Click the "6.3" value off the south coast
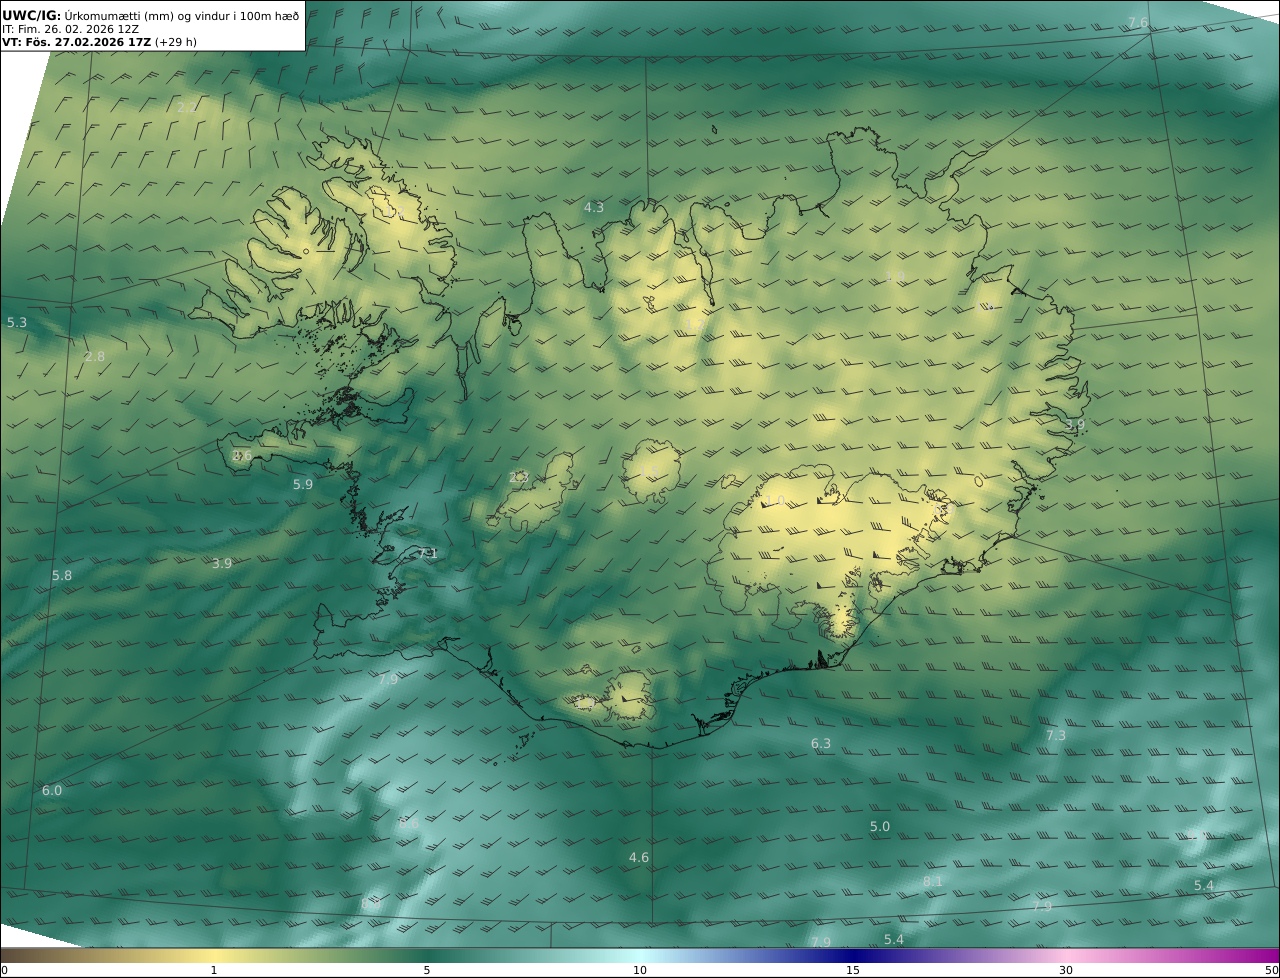1280x978 pixels. click(821, 743)
